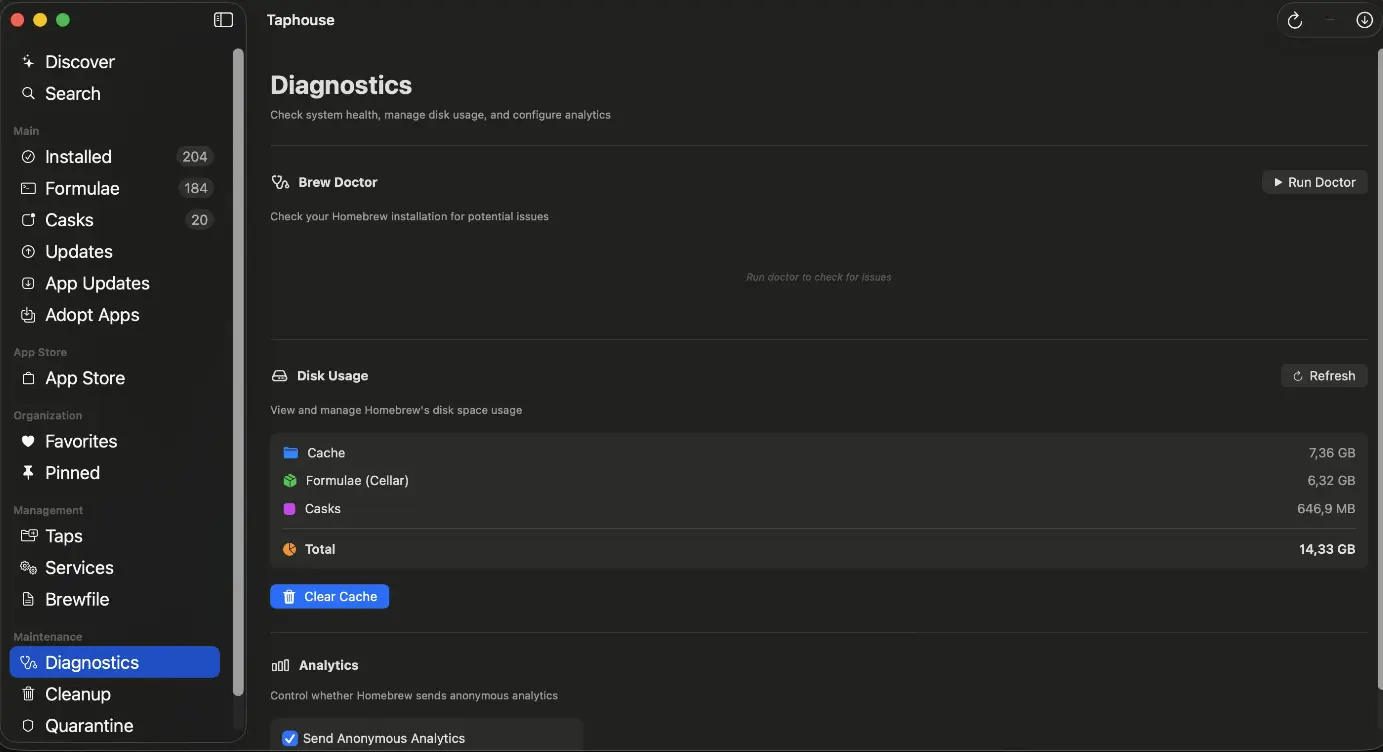Click the green Formulae (Cellar) cube icon
Screen dimensions: 1383x752
tap(290, 481)
